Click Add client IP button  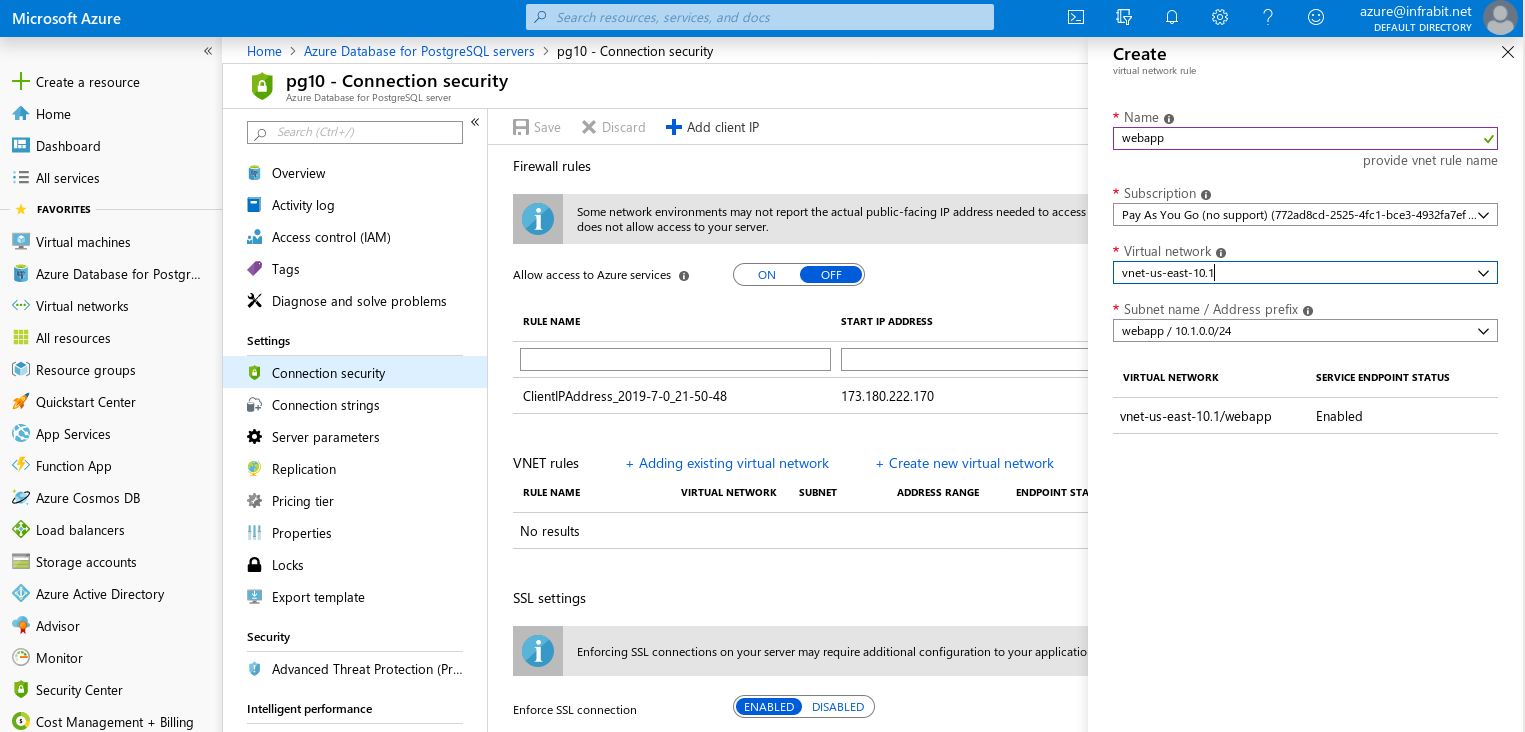712,127
